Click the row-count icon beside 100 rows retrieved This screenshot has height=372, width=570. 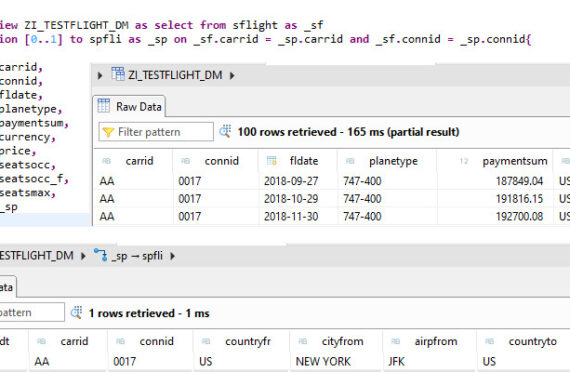pos(225,131)
